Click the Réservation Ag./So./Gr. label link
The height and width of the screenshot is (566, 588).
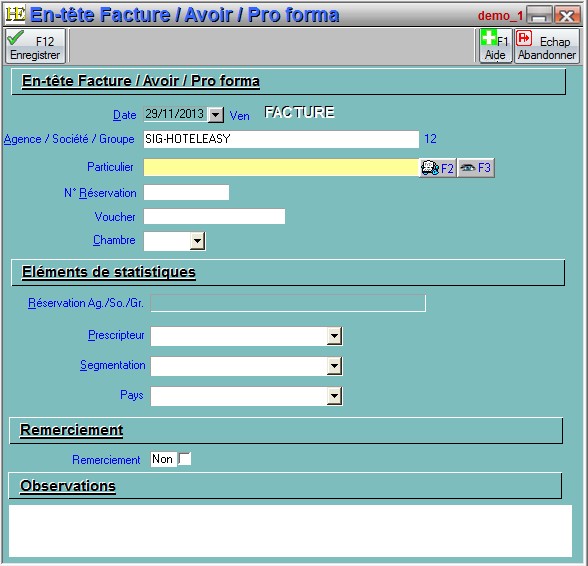click(86, 303)
